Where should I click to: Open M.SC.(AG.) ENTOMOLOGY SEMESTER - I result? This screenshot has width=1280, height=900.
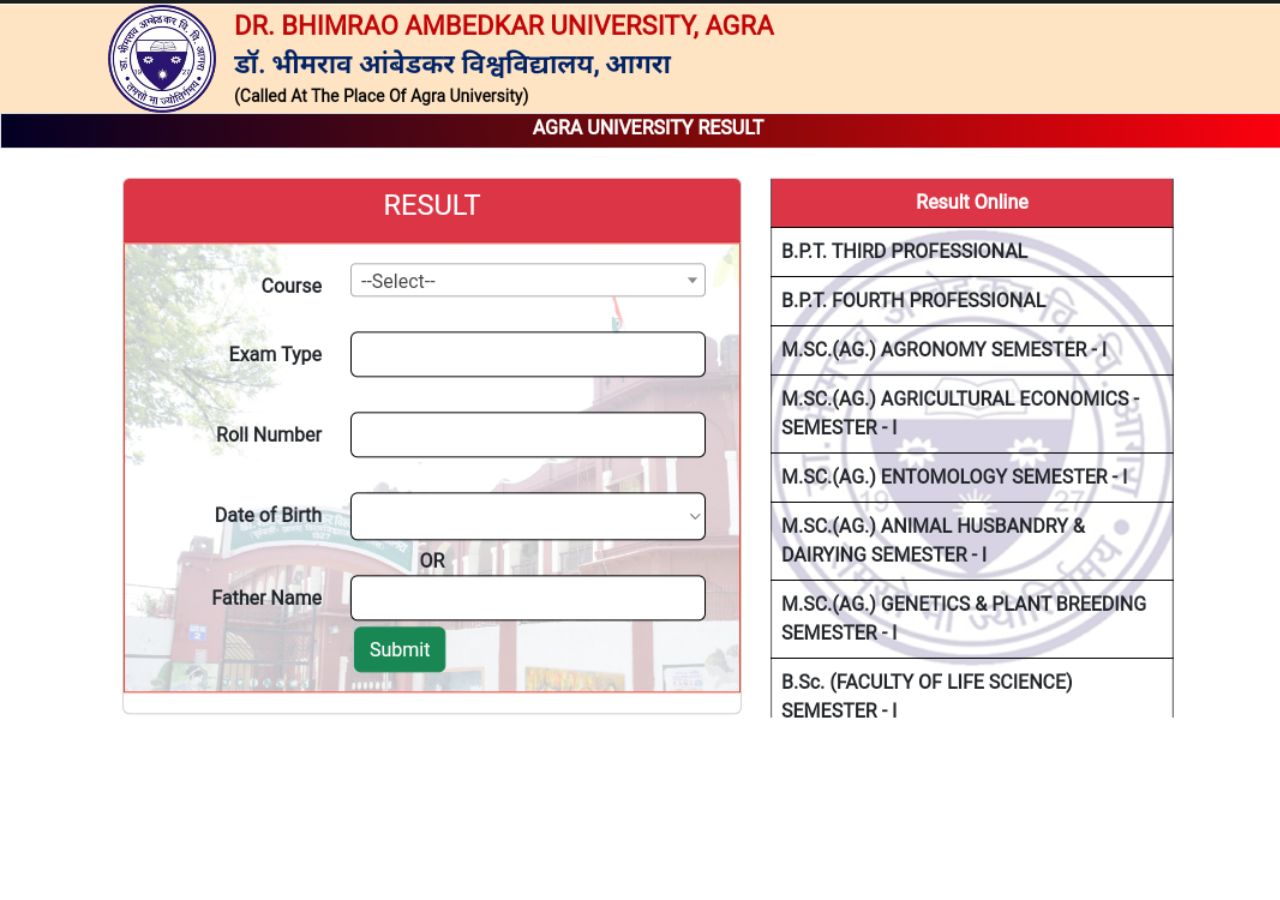(972, 477)
